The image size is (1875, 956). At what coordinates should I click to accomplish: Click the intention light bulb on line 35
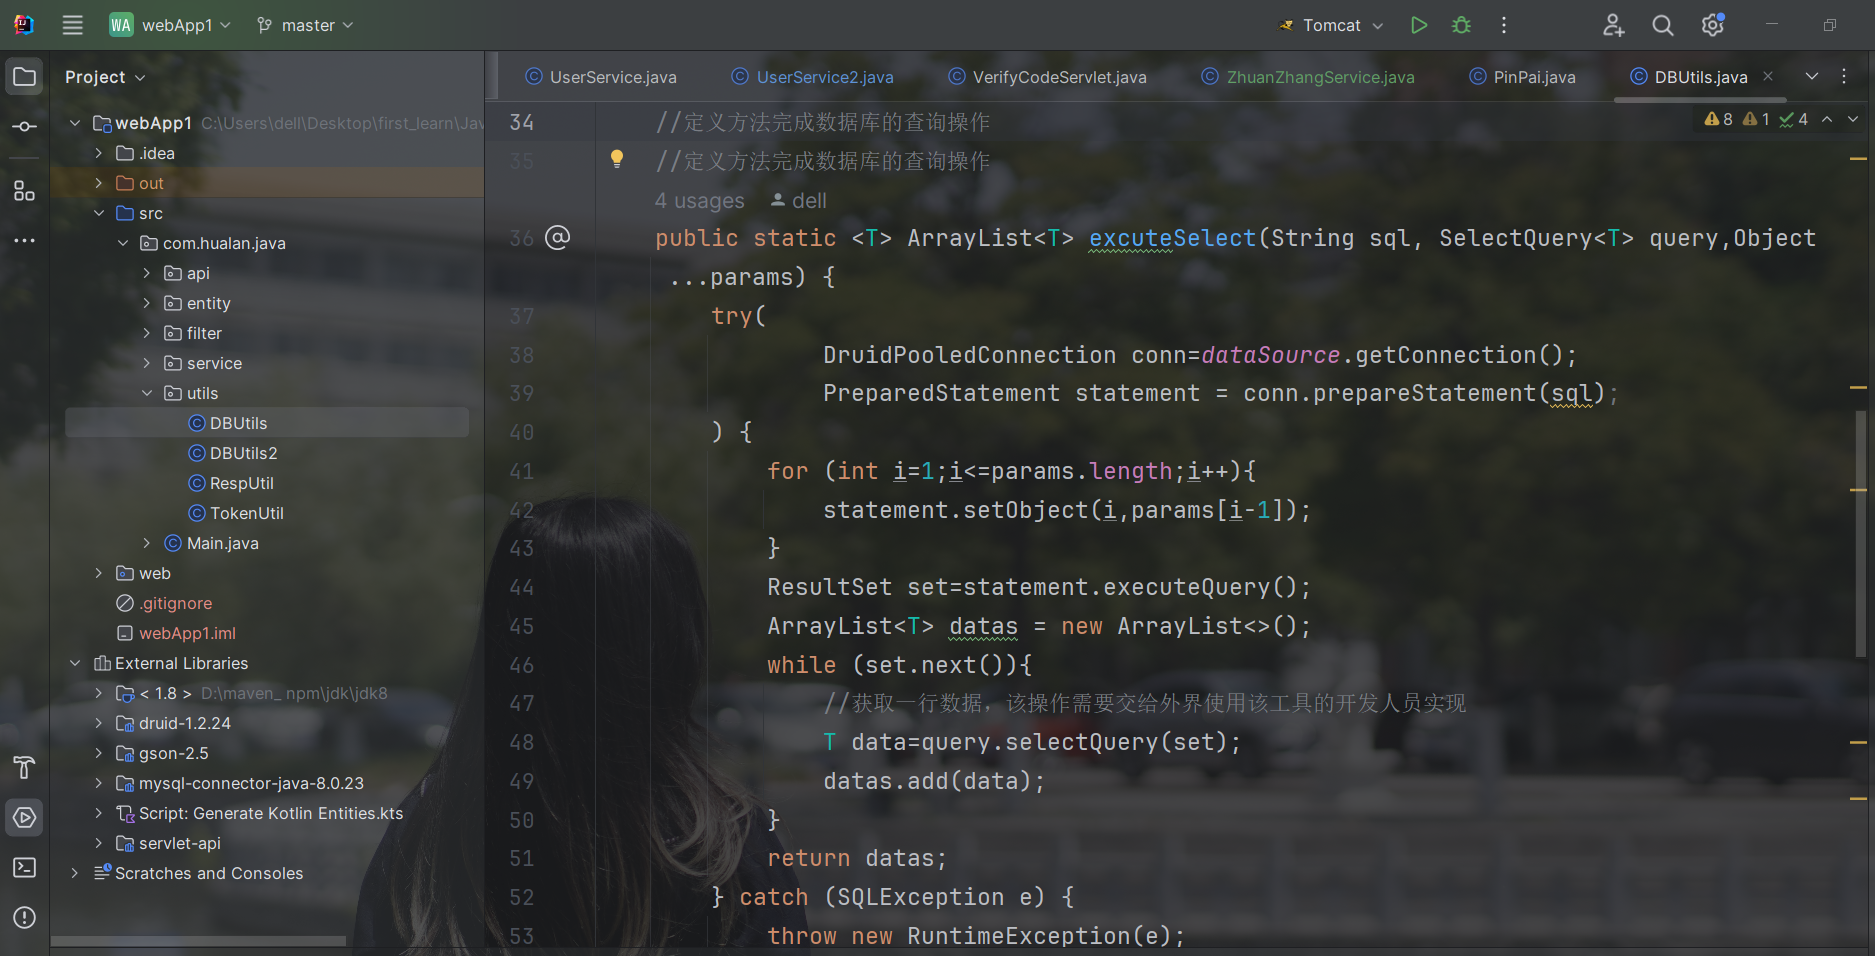pyautogui.click(x=617, y=158)
